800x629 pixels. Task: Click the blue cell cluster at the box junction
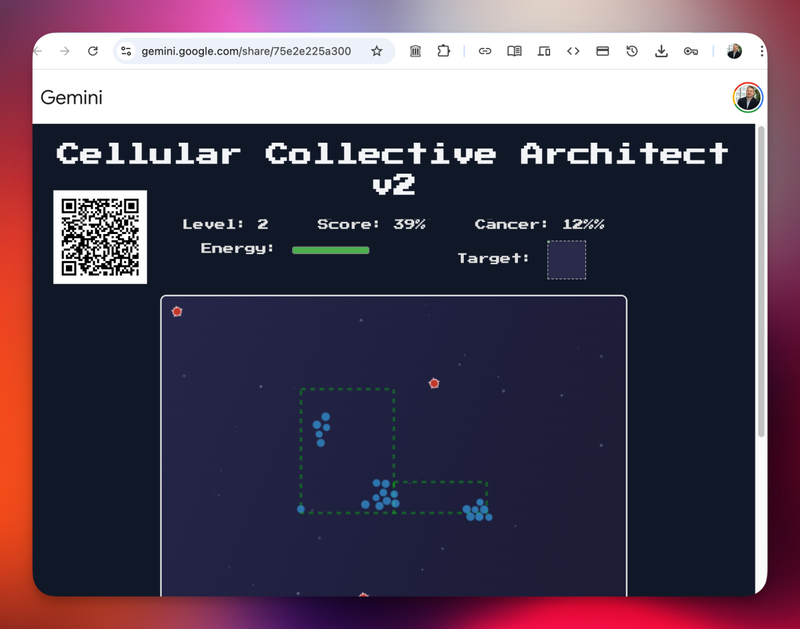coord(383,494)
